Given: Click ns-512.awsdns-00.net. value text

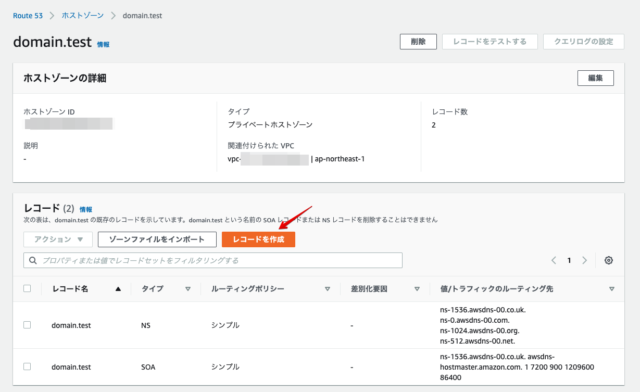Looking at the screenshot, I should [x=478, y=341].
